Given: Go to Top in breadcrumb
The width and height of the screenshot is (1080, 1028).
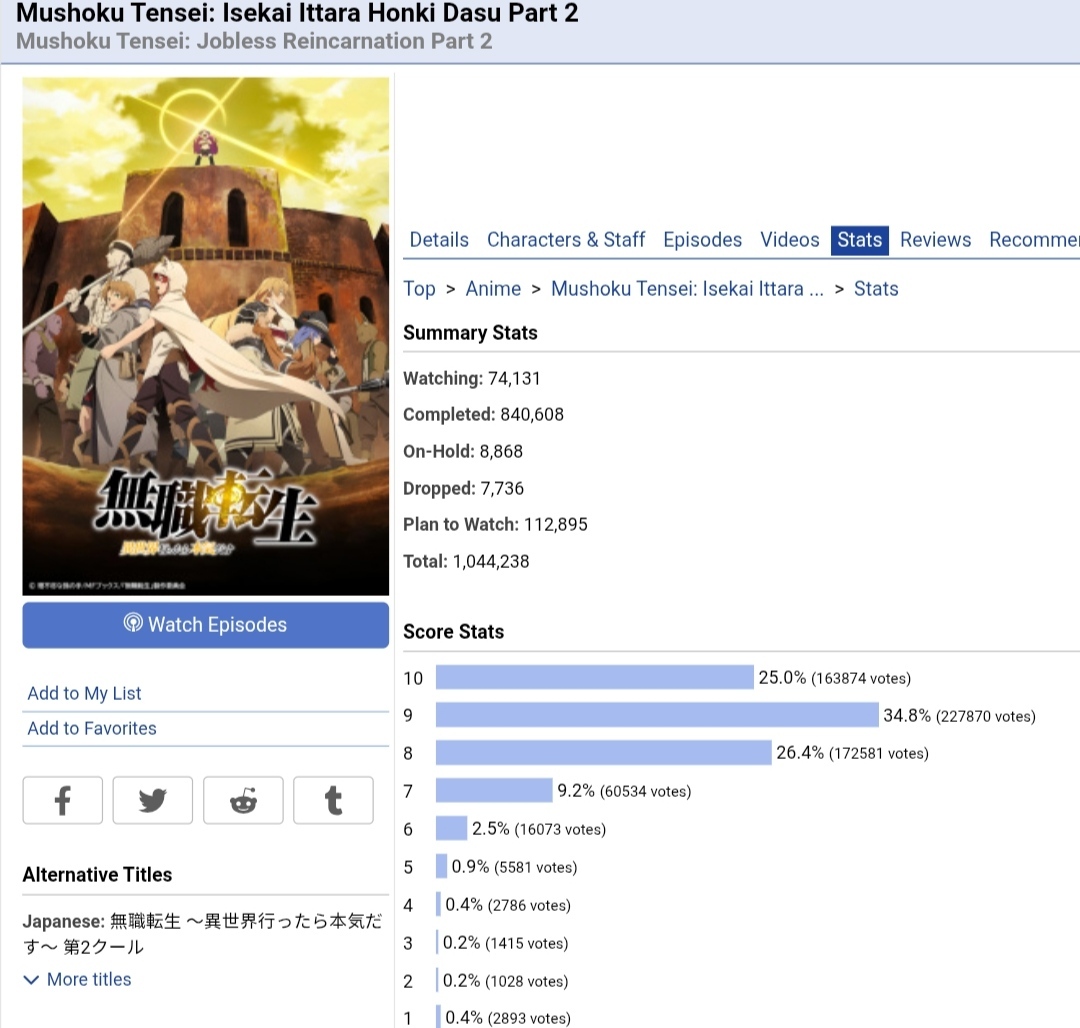Looking at the screenshot, I should point(419,289).
